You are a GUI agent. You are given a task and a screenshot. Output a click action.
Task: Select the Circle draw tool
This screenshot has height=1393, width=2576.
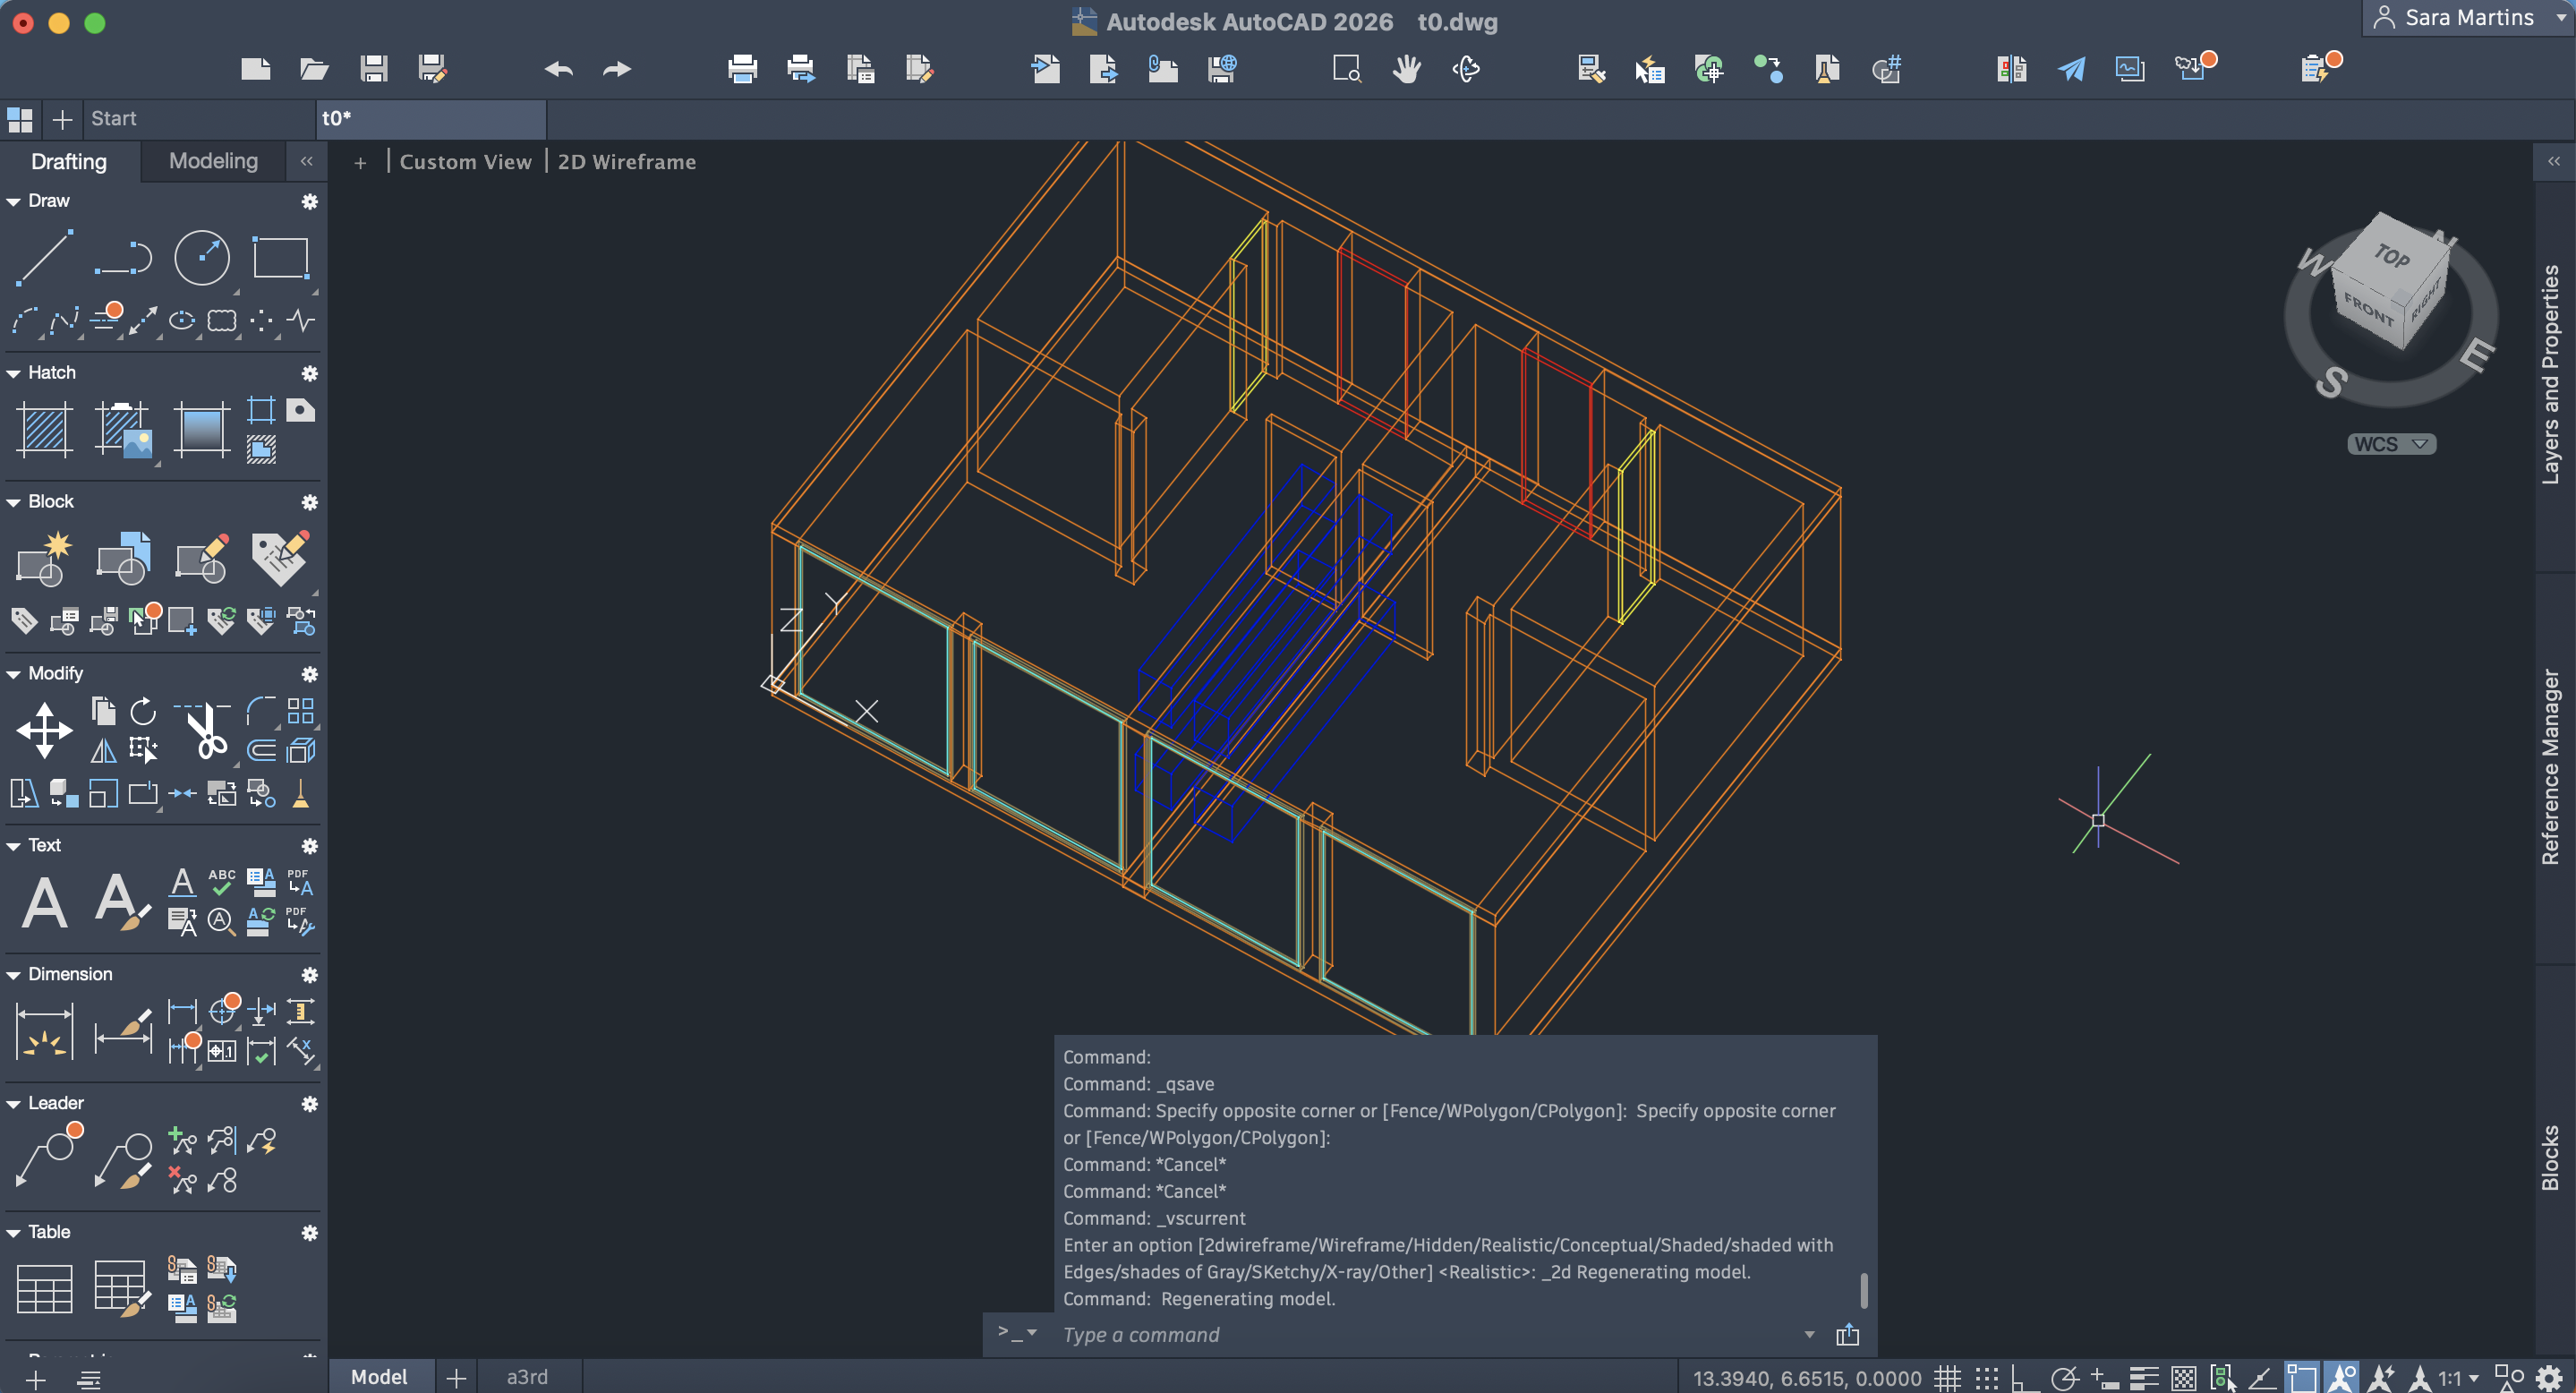coord(201,258)
